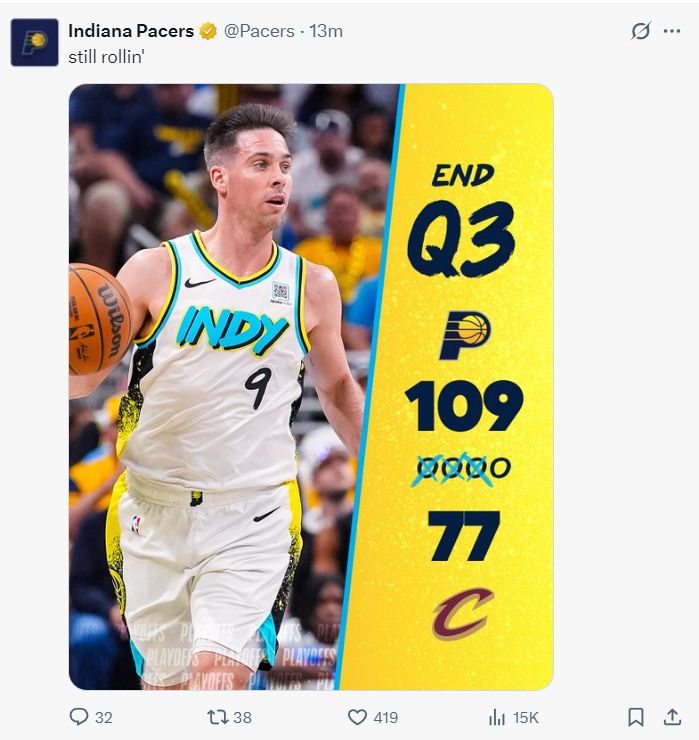
Task: Click the gold verified badge
Action: tap(208, 31)
